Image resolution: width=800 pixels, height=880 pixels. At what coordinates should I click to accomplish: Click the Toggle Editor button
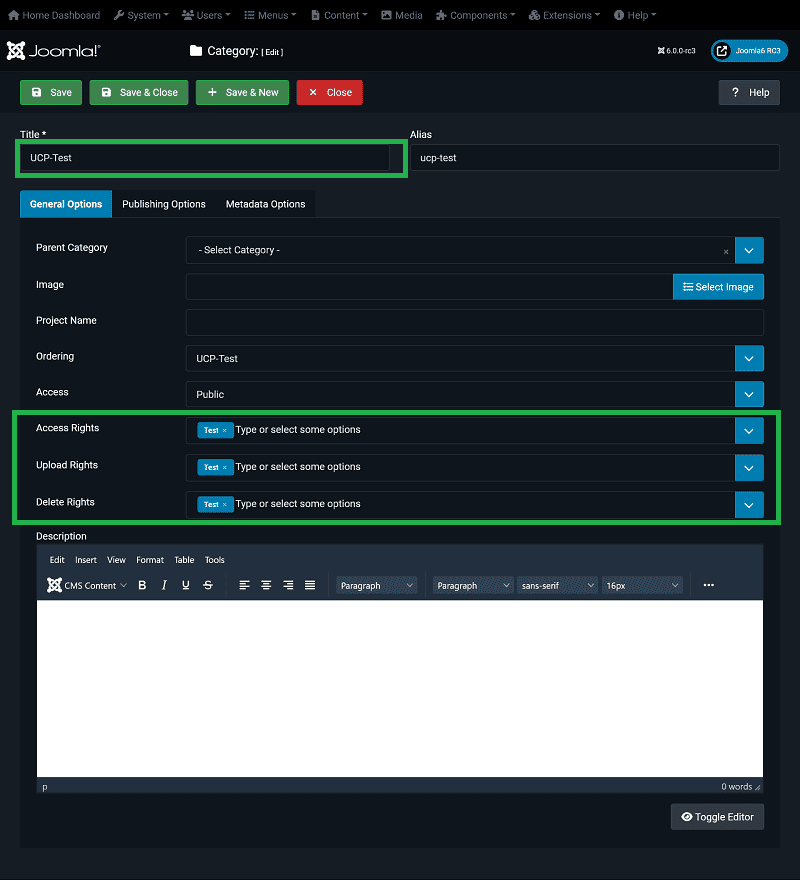717,817
